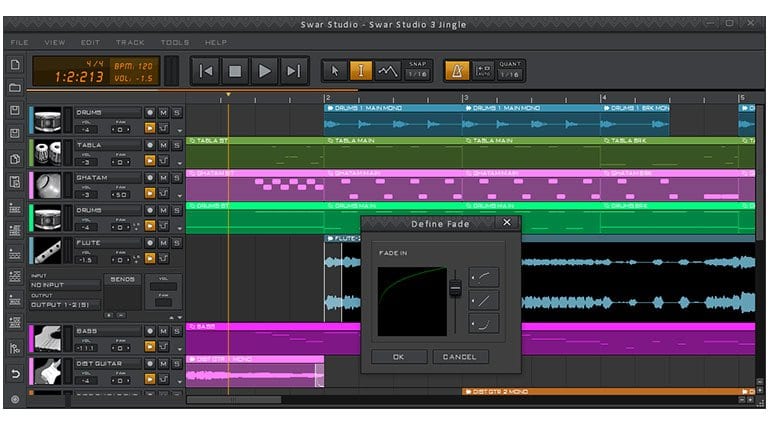Close the Define Fade dialog with X
This screenshot has height=425, width=770.
pyautogui.click(x=507, y=223)
